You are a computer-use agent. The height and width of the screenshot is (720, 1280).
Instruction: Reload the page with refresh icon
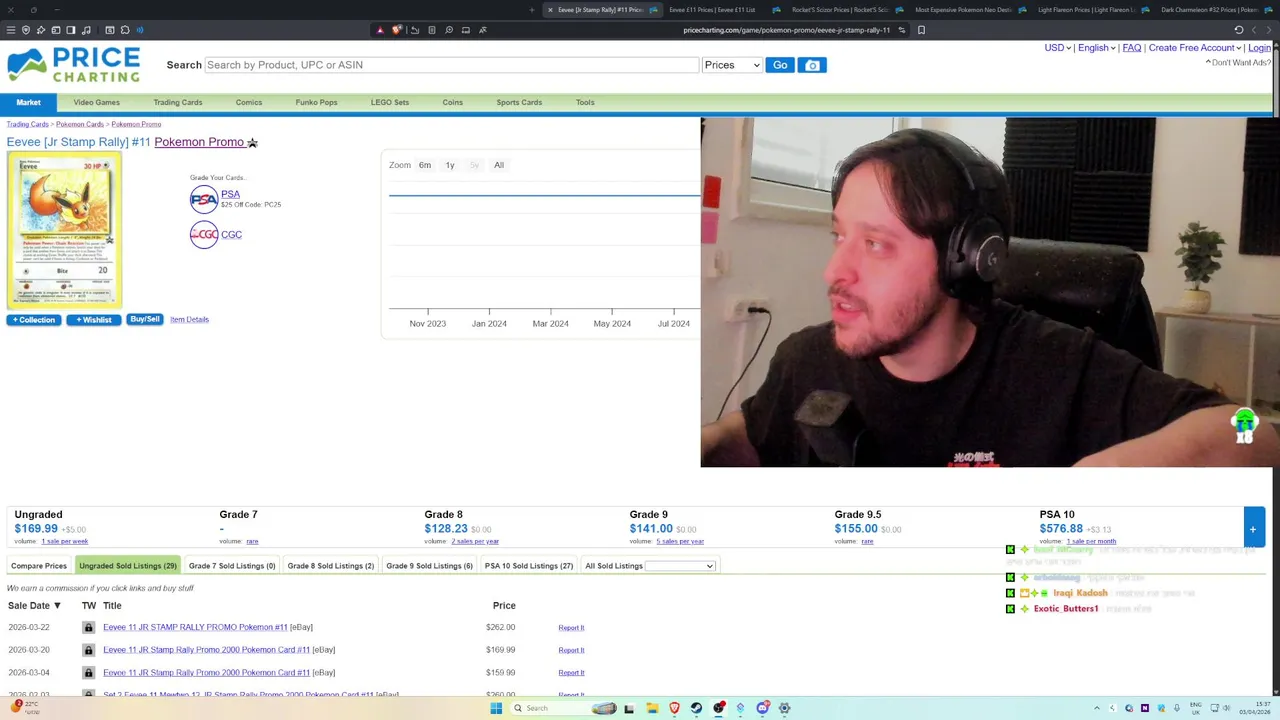tap(1239, 30)
